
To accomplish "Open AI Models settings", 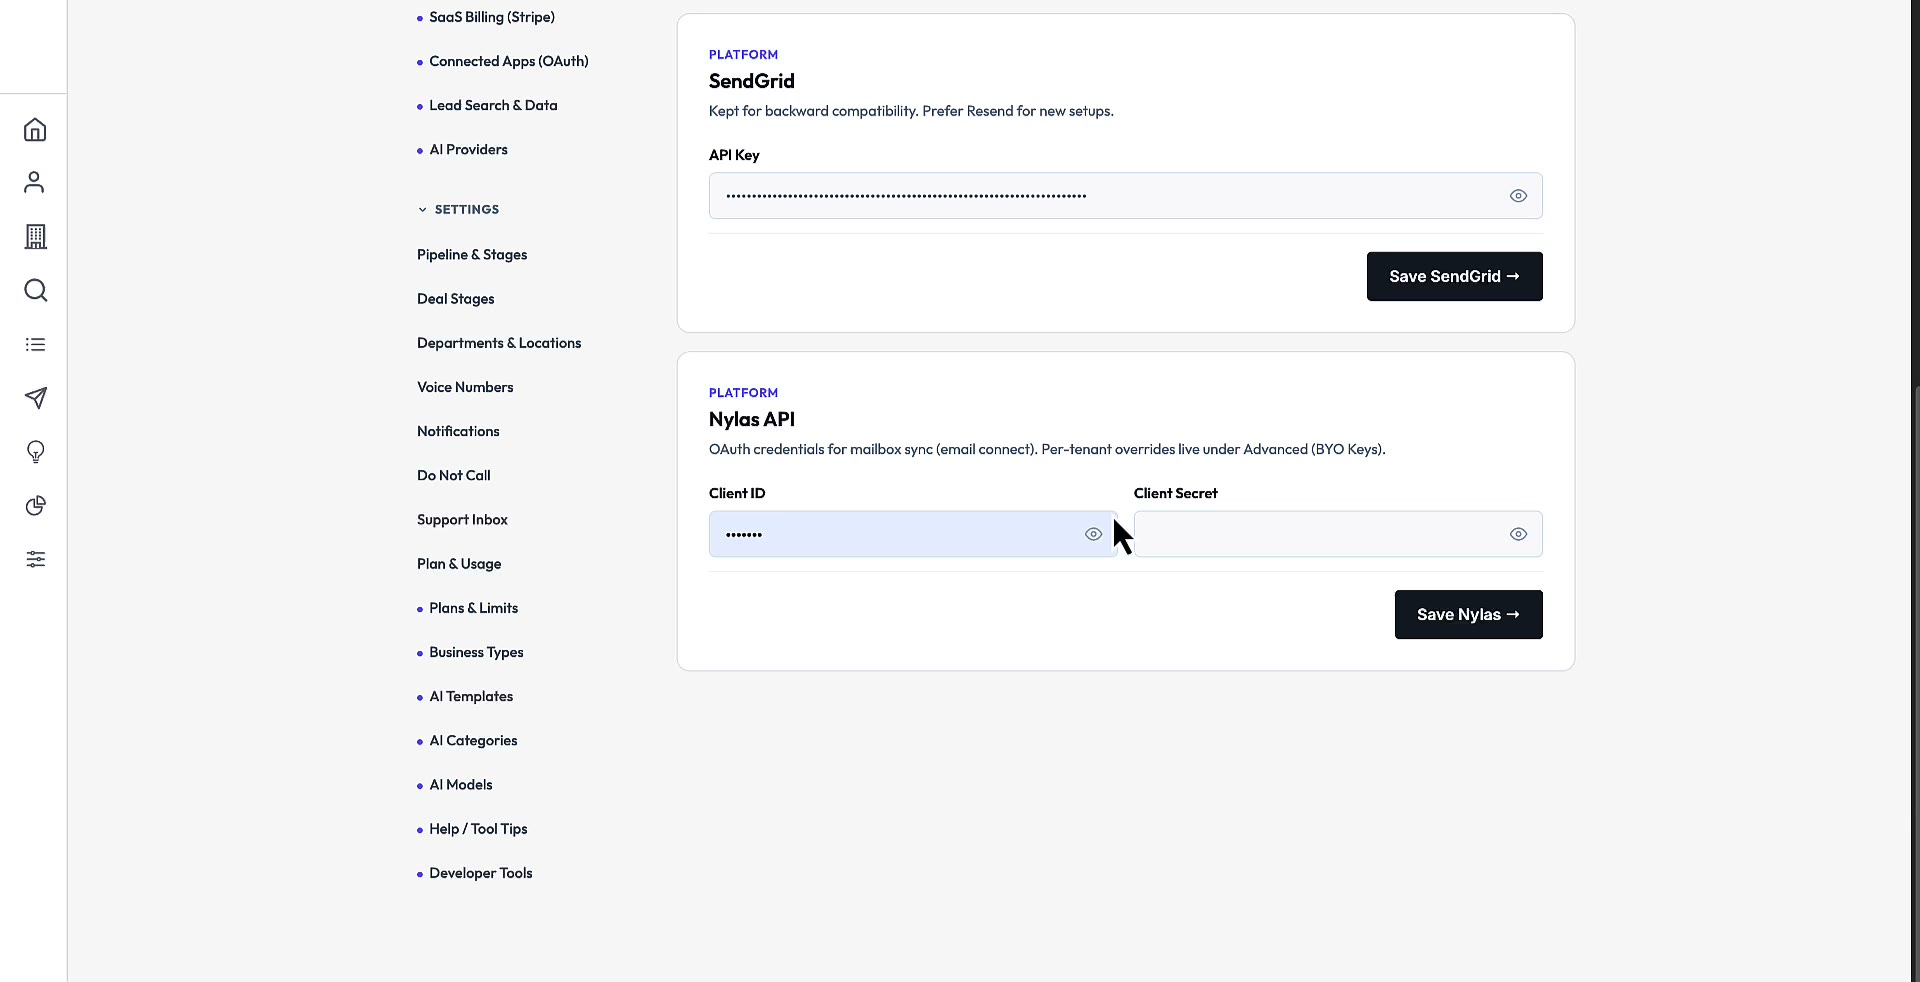I will 461,785.
